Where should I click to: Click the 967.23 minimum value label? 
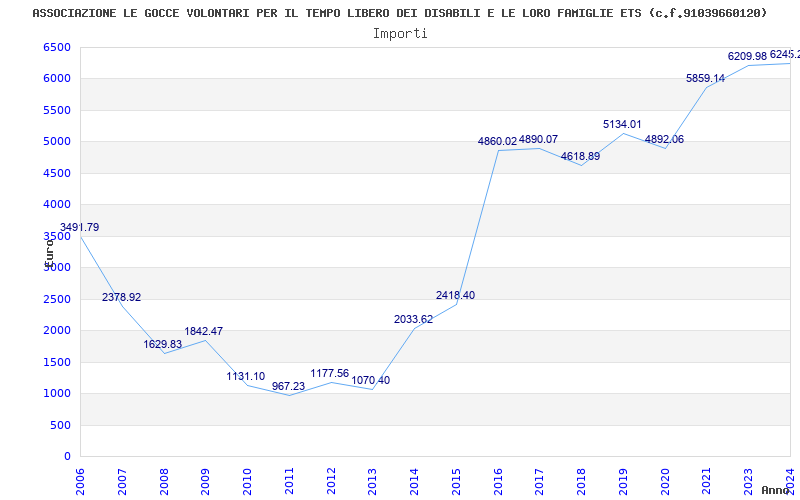(288, 387)
